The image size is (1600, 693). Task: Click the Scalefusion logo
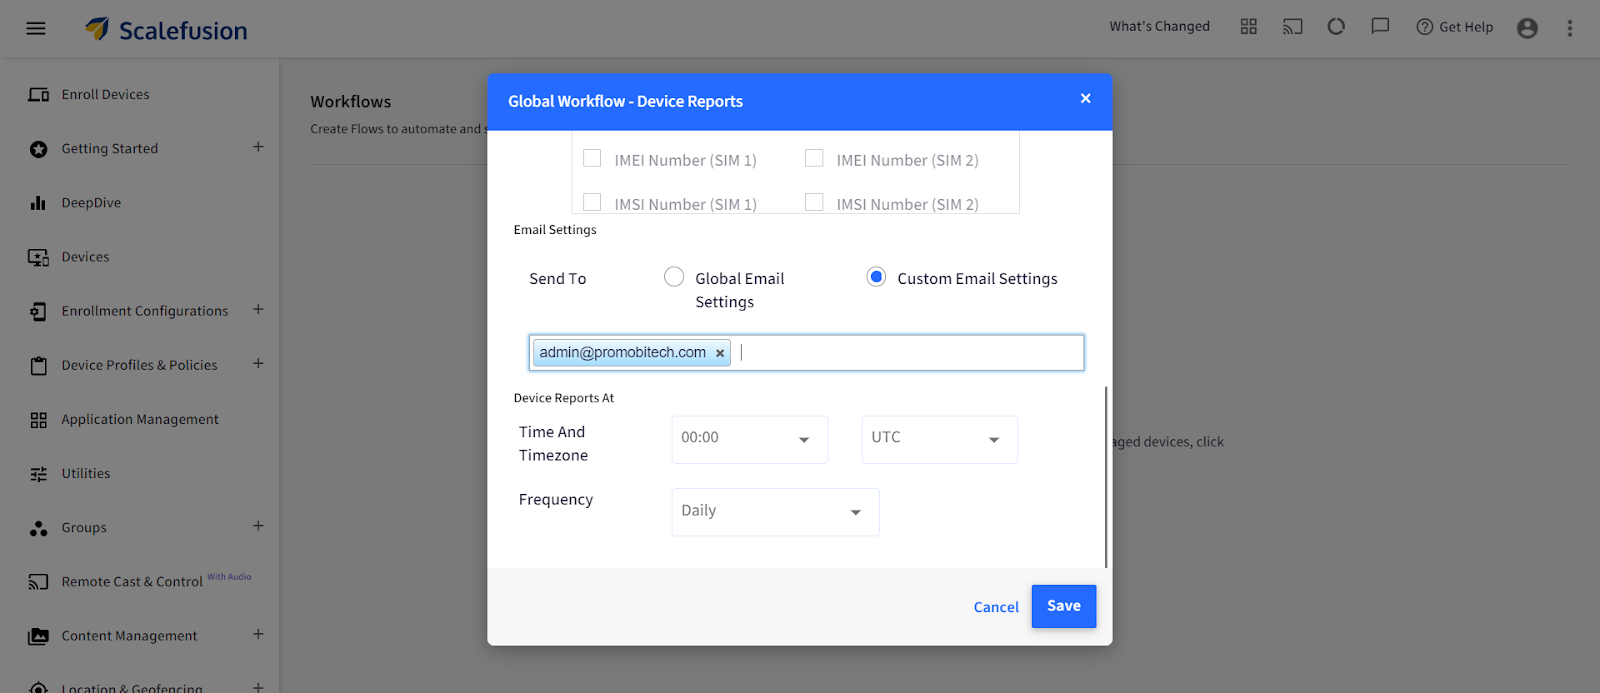pos(166,30)
